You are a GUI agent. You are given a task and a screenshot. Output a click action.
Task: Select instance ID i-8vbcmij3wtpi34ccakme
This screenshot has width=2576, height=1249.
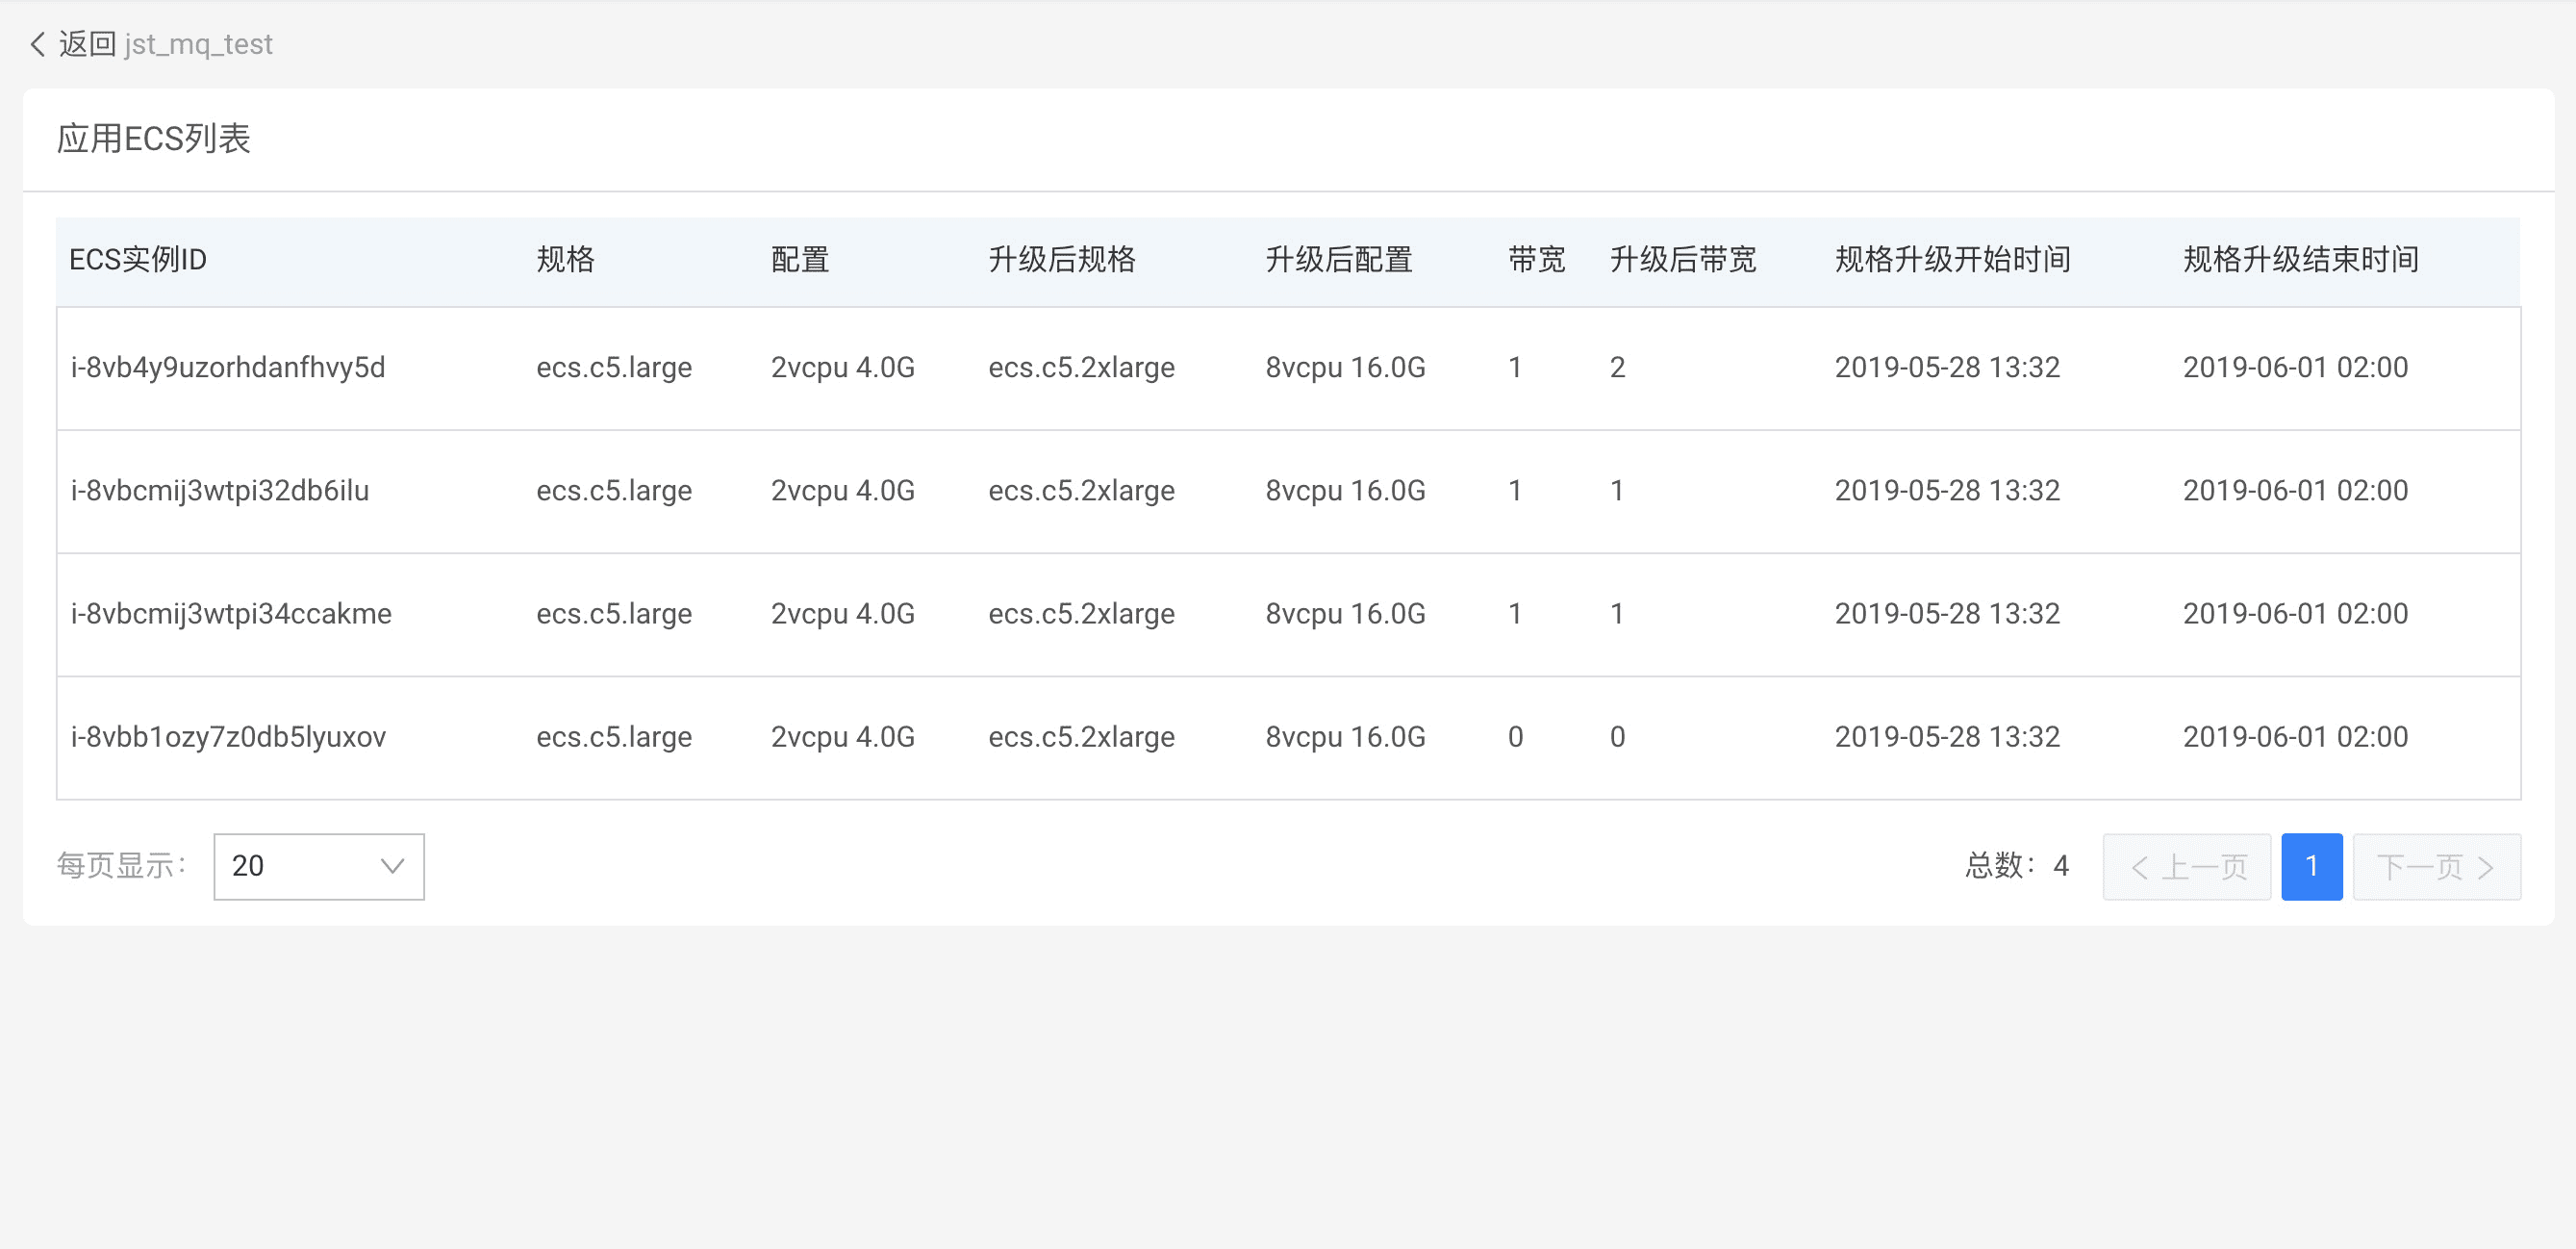click(231, 614)
